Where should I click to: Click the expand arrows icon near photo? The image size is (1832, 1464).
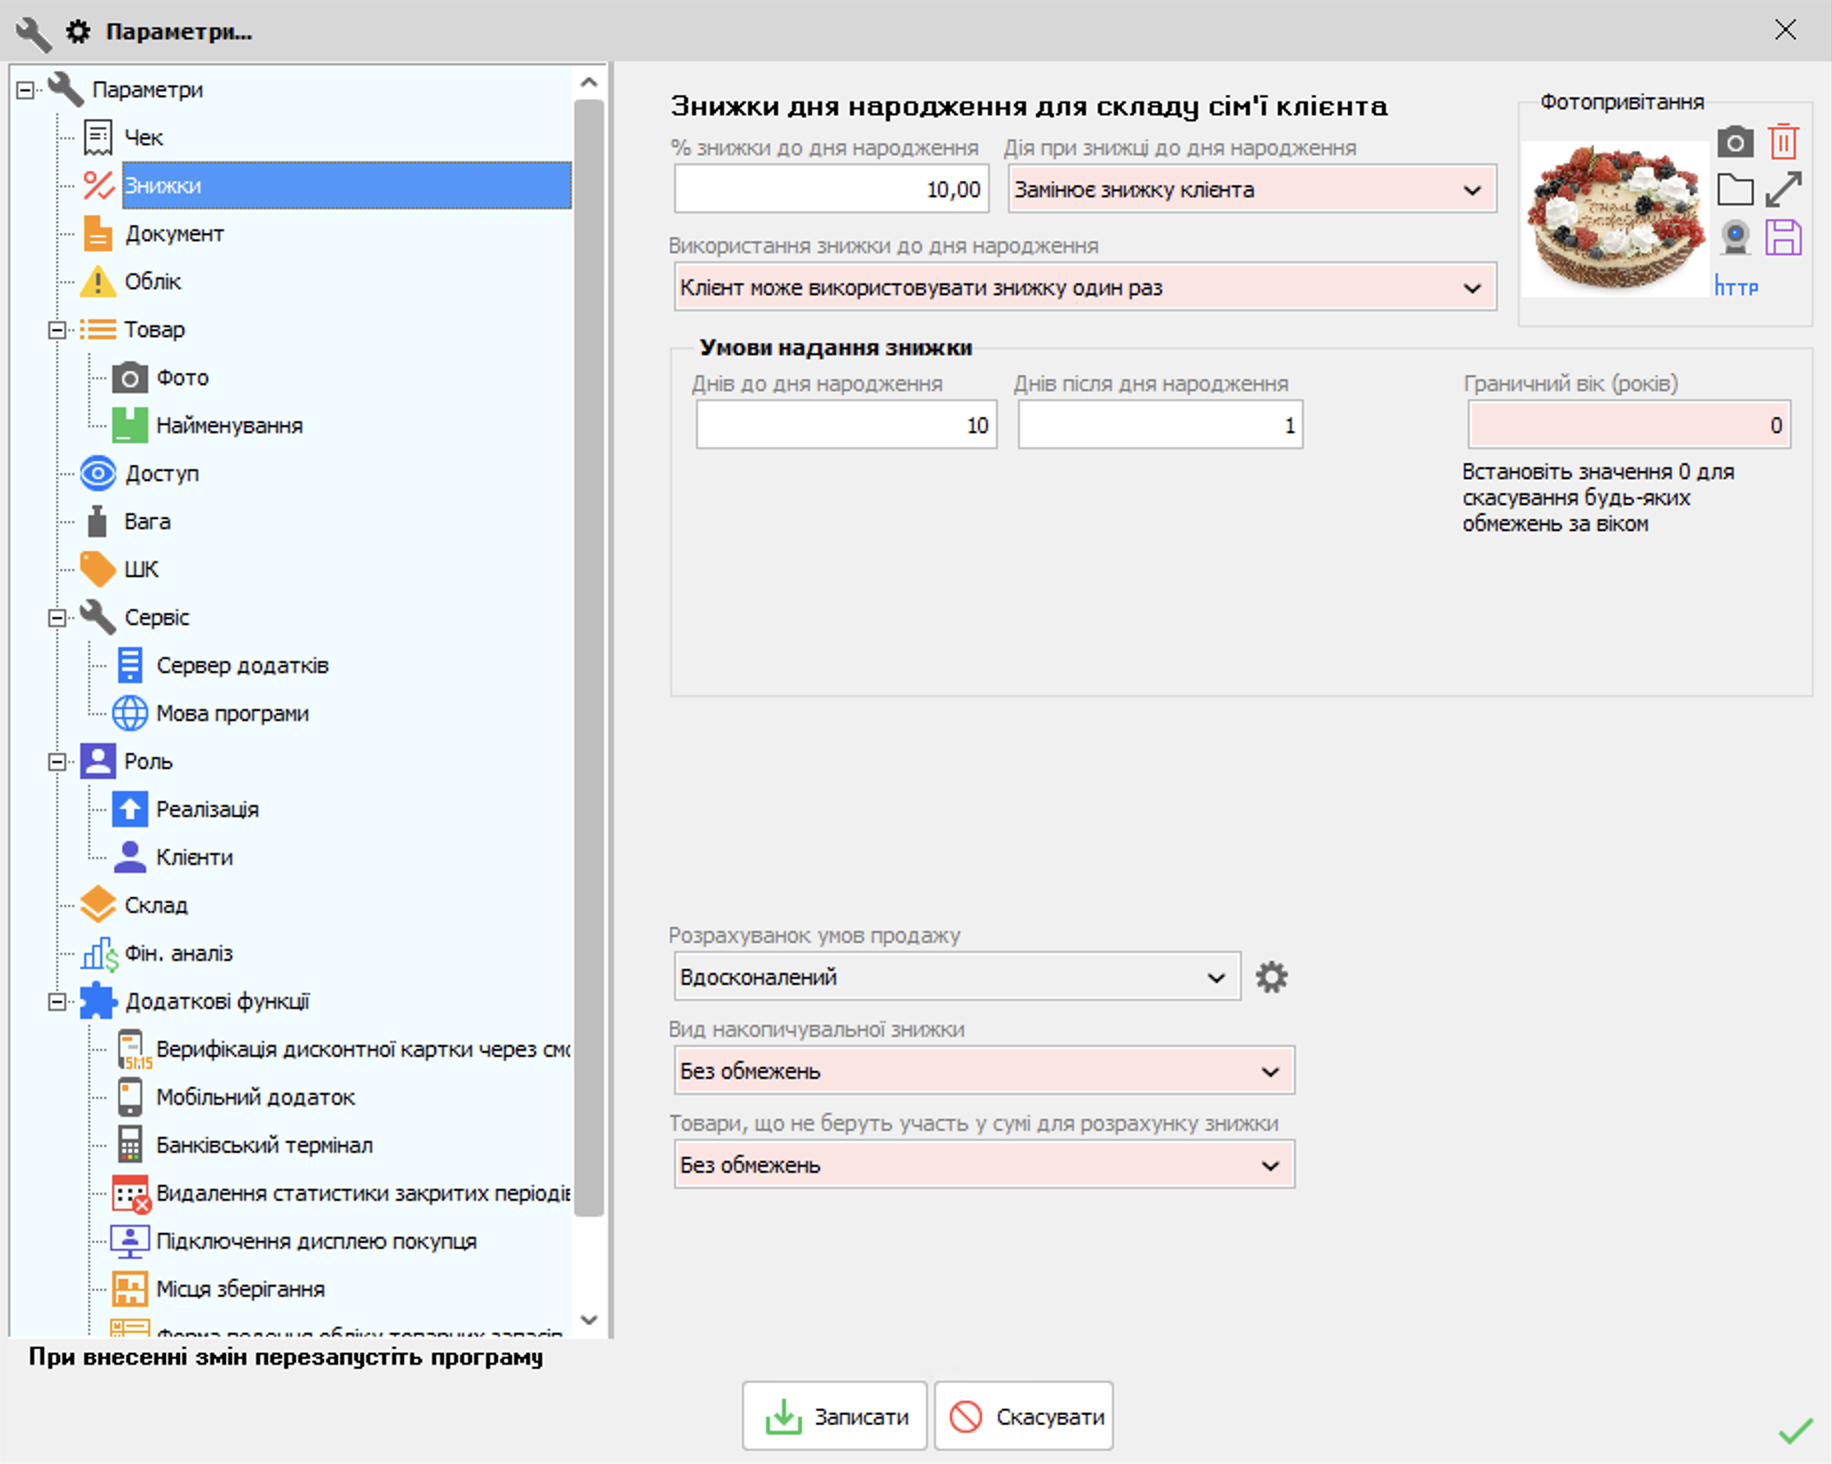1783,189
